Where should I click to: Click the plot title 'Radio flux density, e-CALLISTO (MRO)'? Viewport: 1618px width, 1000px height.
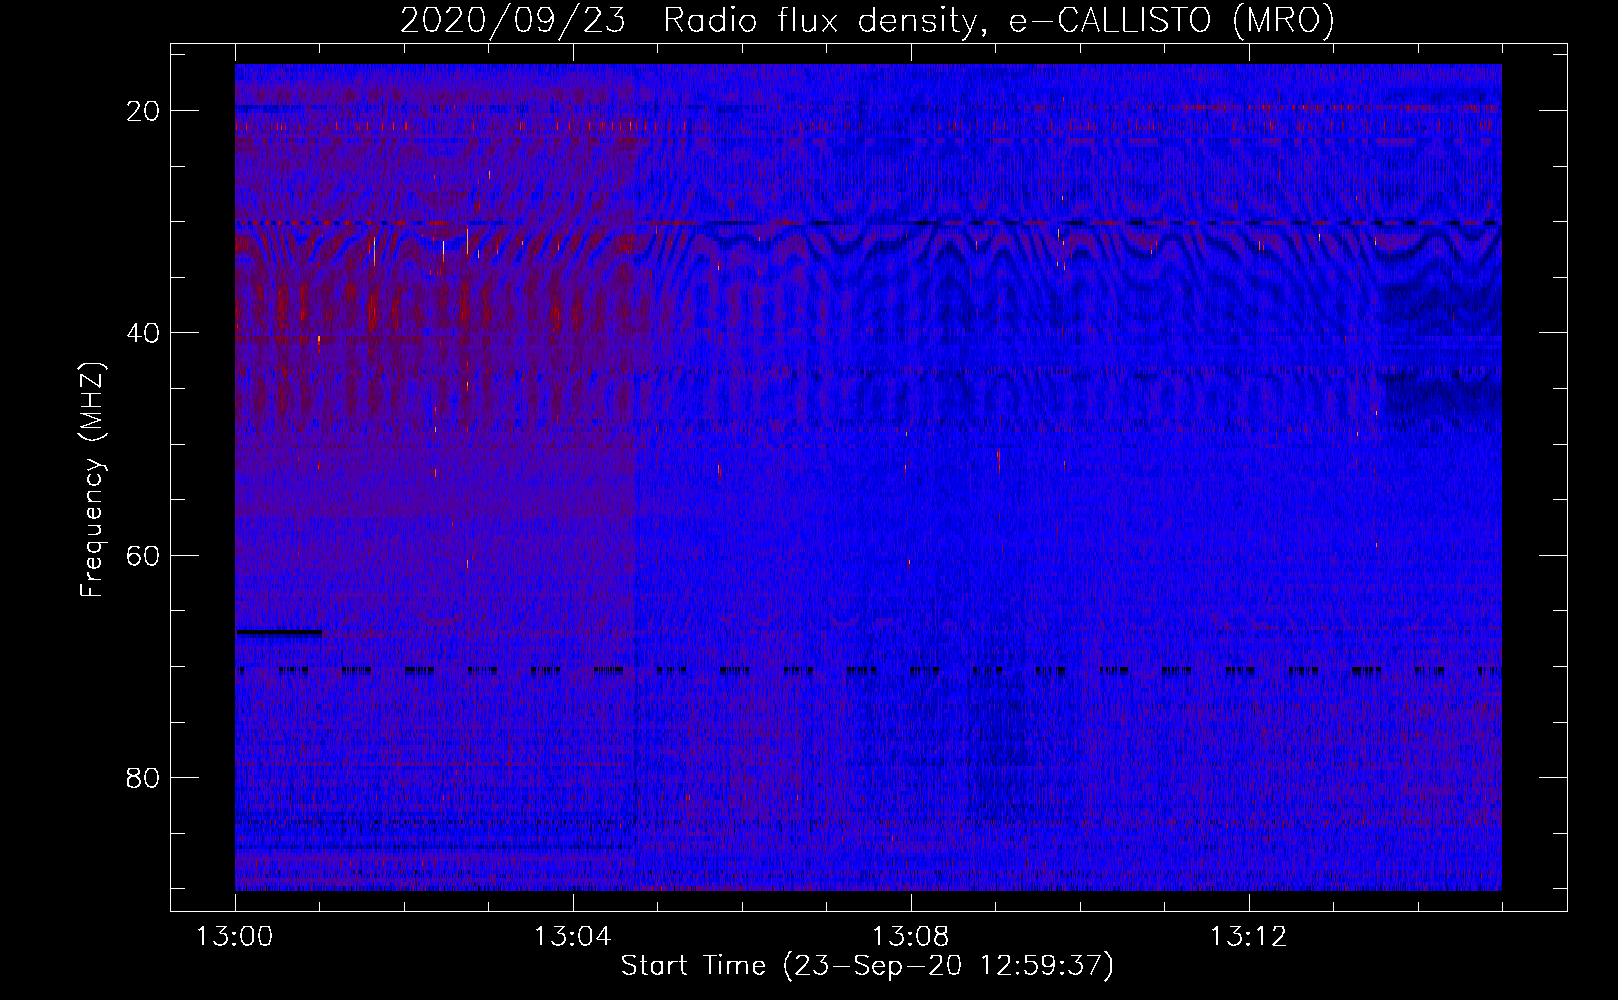[x=998, y=21]
